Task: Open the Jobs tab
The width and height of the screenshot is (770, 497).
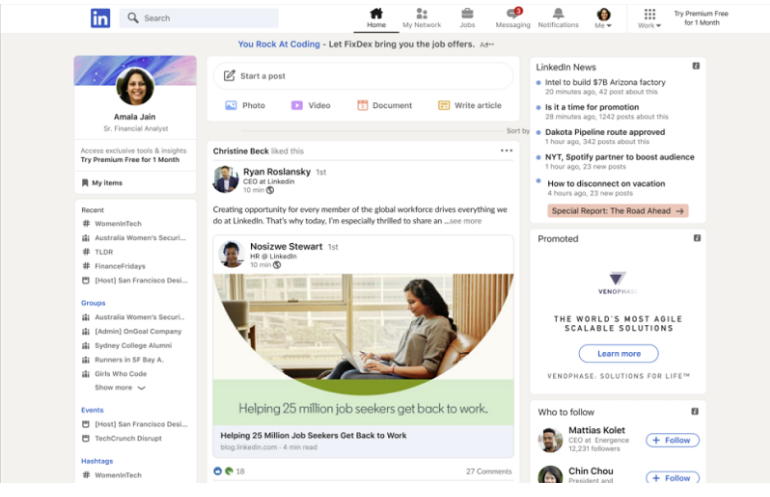Action: 467,19
